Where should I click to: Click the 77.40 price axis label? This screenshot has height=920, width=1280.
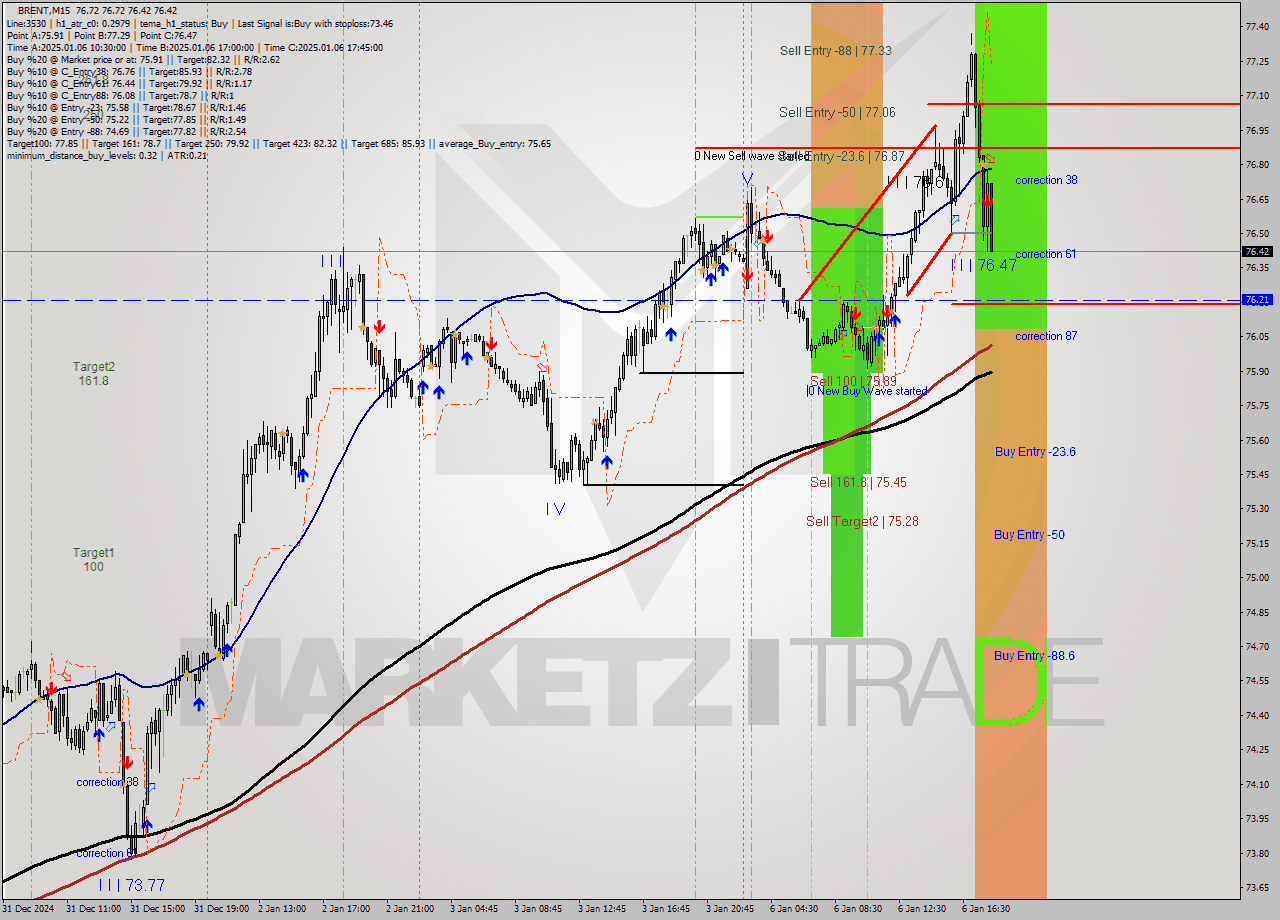[x=1257, y=27]
